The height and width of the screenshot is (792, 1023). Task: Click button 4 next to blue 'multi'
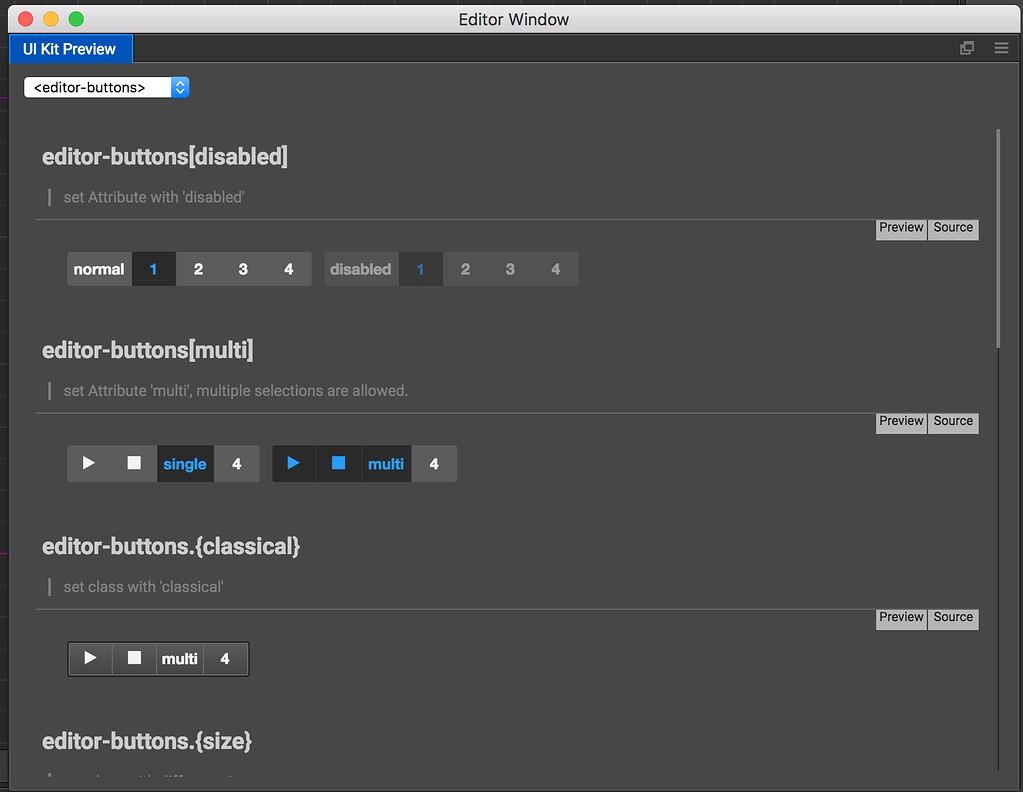(435, 463)
